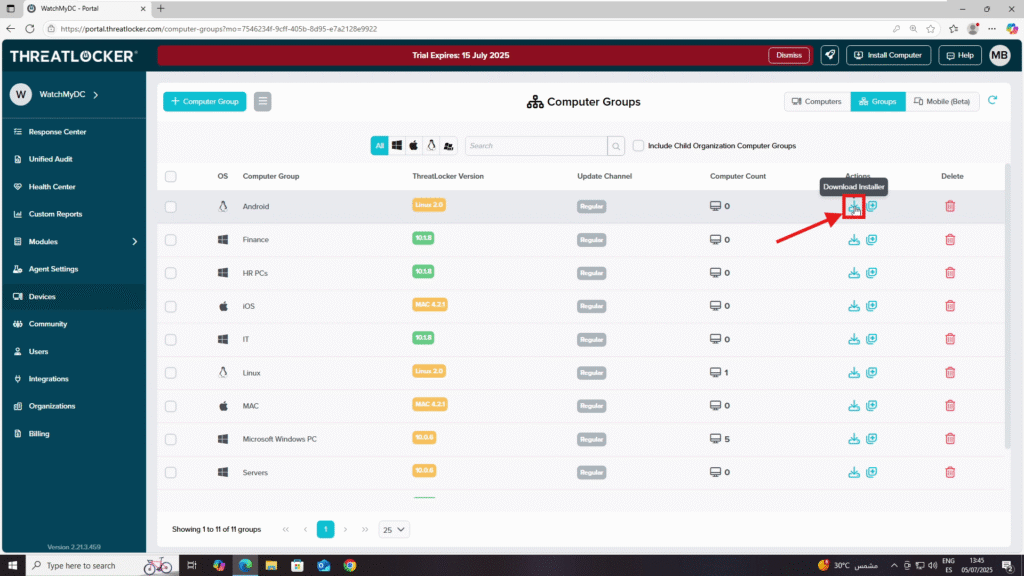Expand the WatchMyDC organization switcher
Image resolution: width=1024 pixels, height=576 pixels.
tap(95, 95)
